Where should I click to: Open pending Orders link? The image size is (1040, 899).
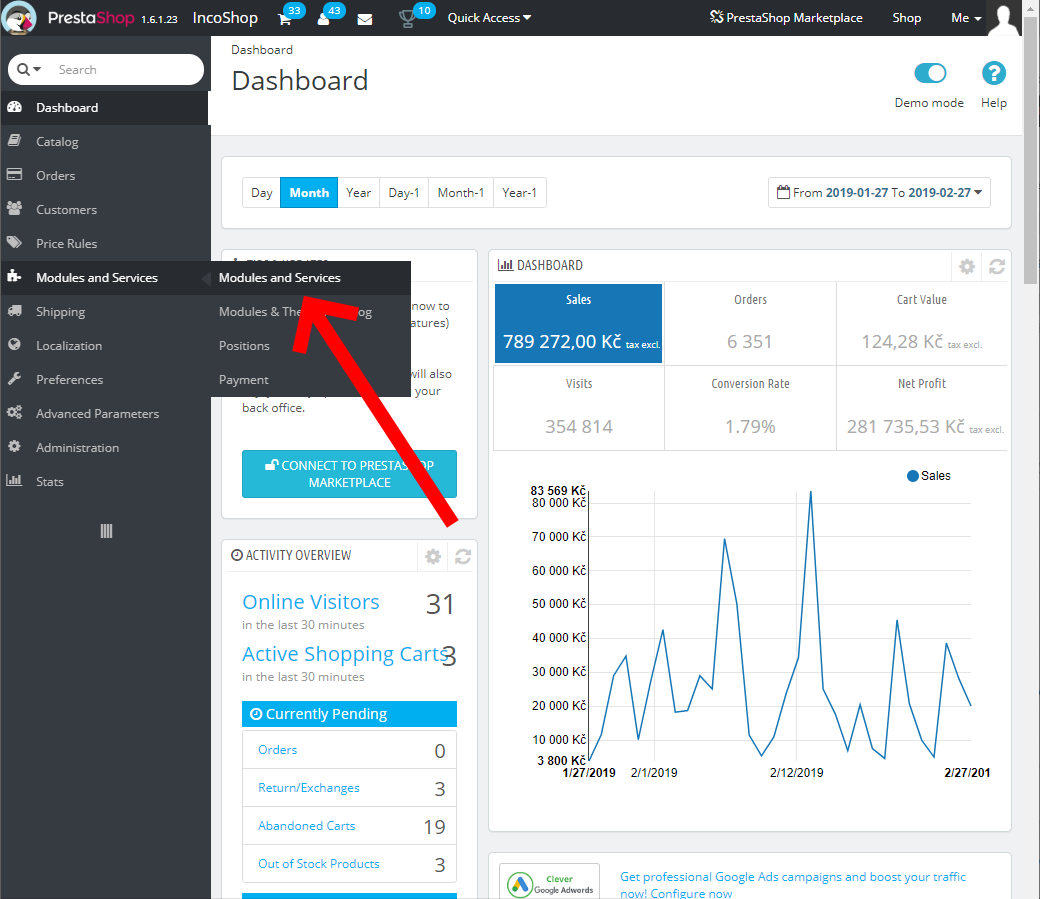pos(277,750)
